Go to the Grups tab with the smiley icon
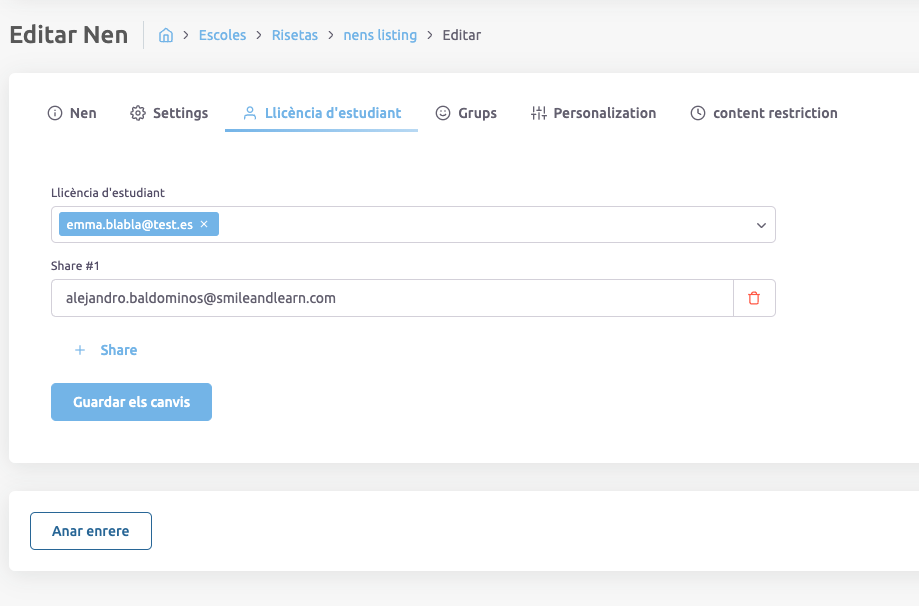The height and width of the screenshot is (606, 919). pos(466,113)
